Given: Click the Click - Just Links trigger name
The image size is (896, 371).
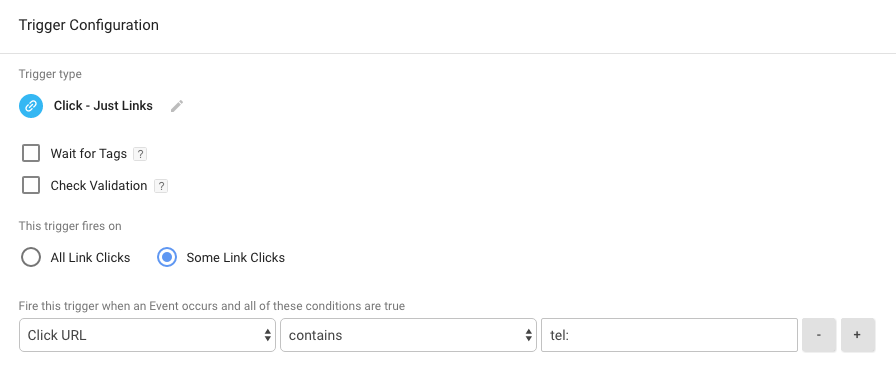Looking at the screenshot, I should click(103, 106).
